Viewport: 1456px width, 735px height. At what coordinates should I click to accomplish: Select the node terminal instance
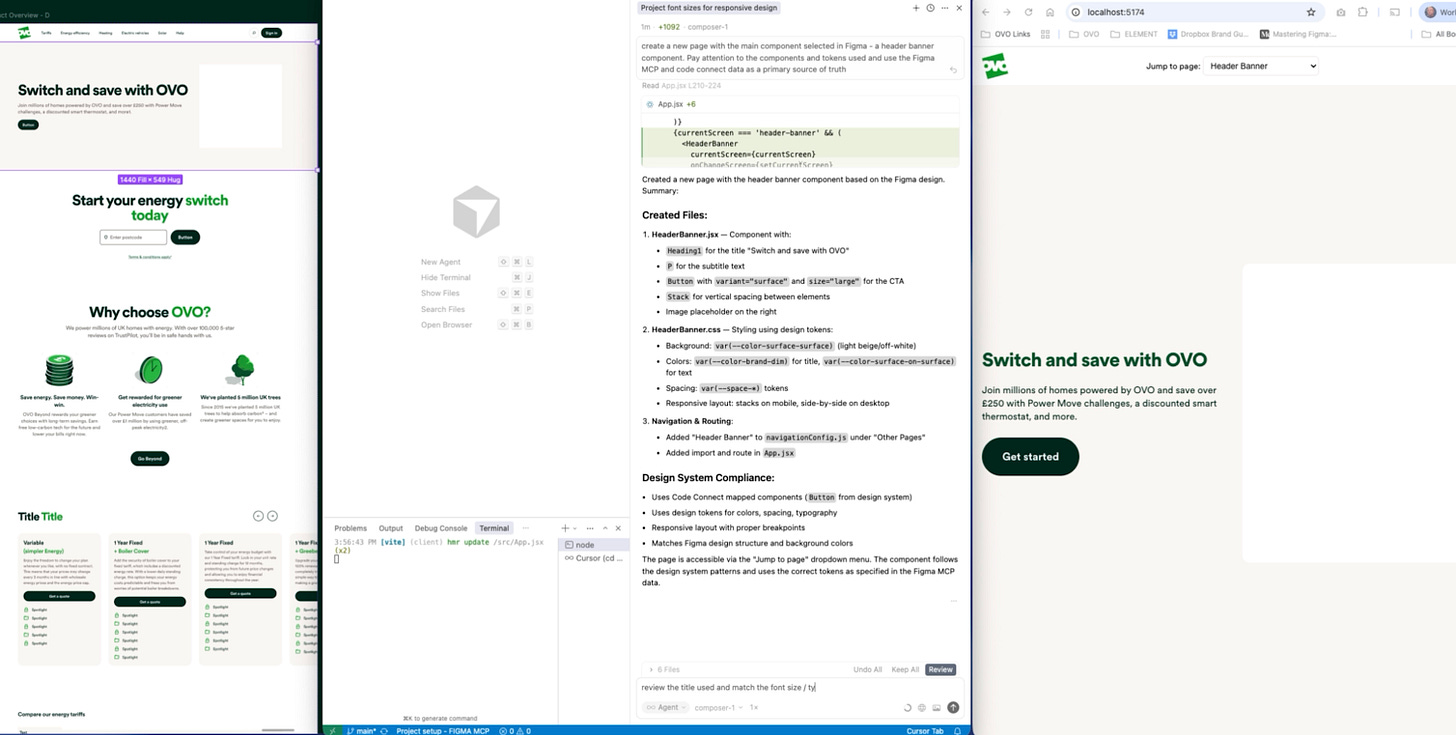click(593, 545)
